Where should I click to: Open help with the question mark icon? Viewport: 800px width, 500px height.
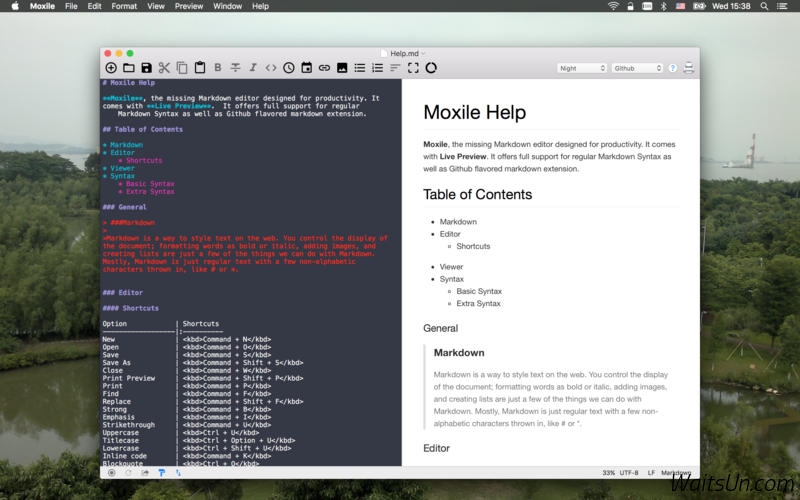click(x=672, y=68)
